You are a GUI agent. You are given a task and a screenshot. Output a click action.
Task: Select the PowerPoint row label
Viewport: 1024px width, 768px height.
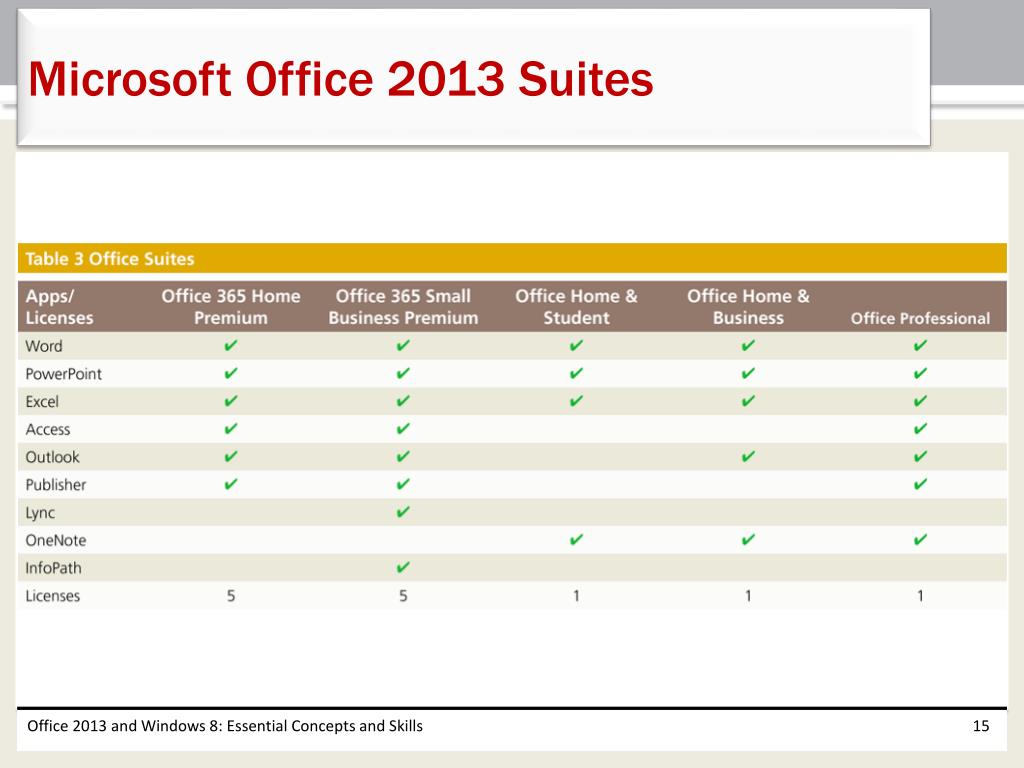pyautogui.click(x=63, y=374)
